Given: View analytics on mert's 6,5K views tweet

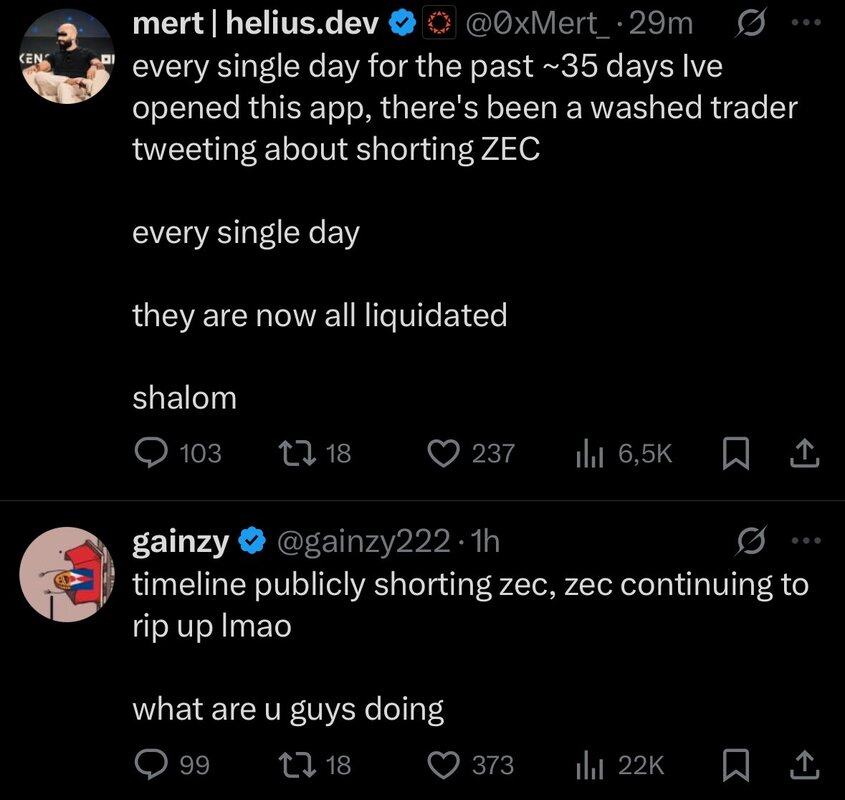Looking at the screenshot, I should [x=585, y=454].
